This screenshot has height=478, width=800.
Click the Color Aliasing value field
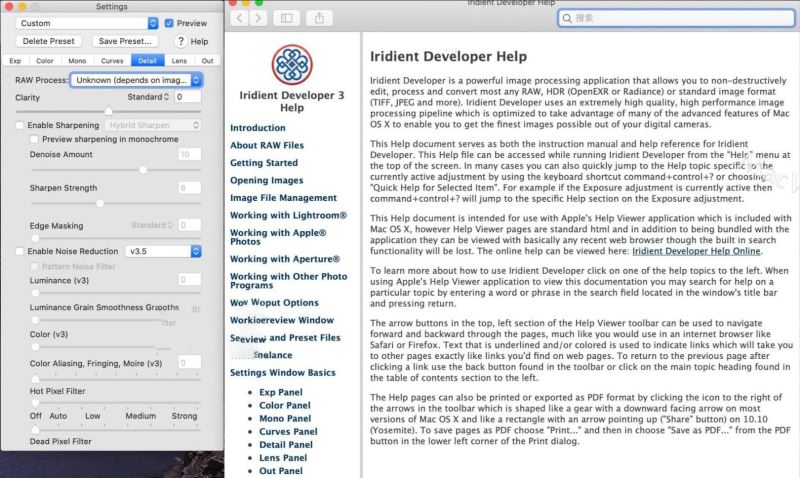[189, 363]
